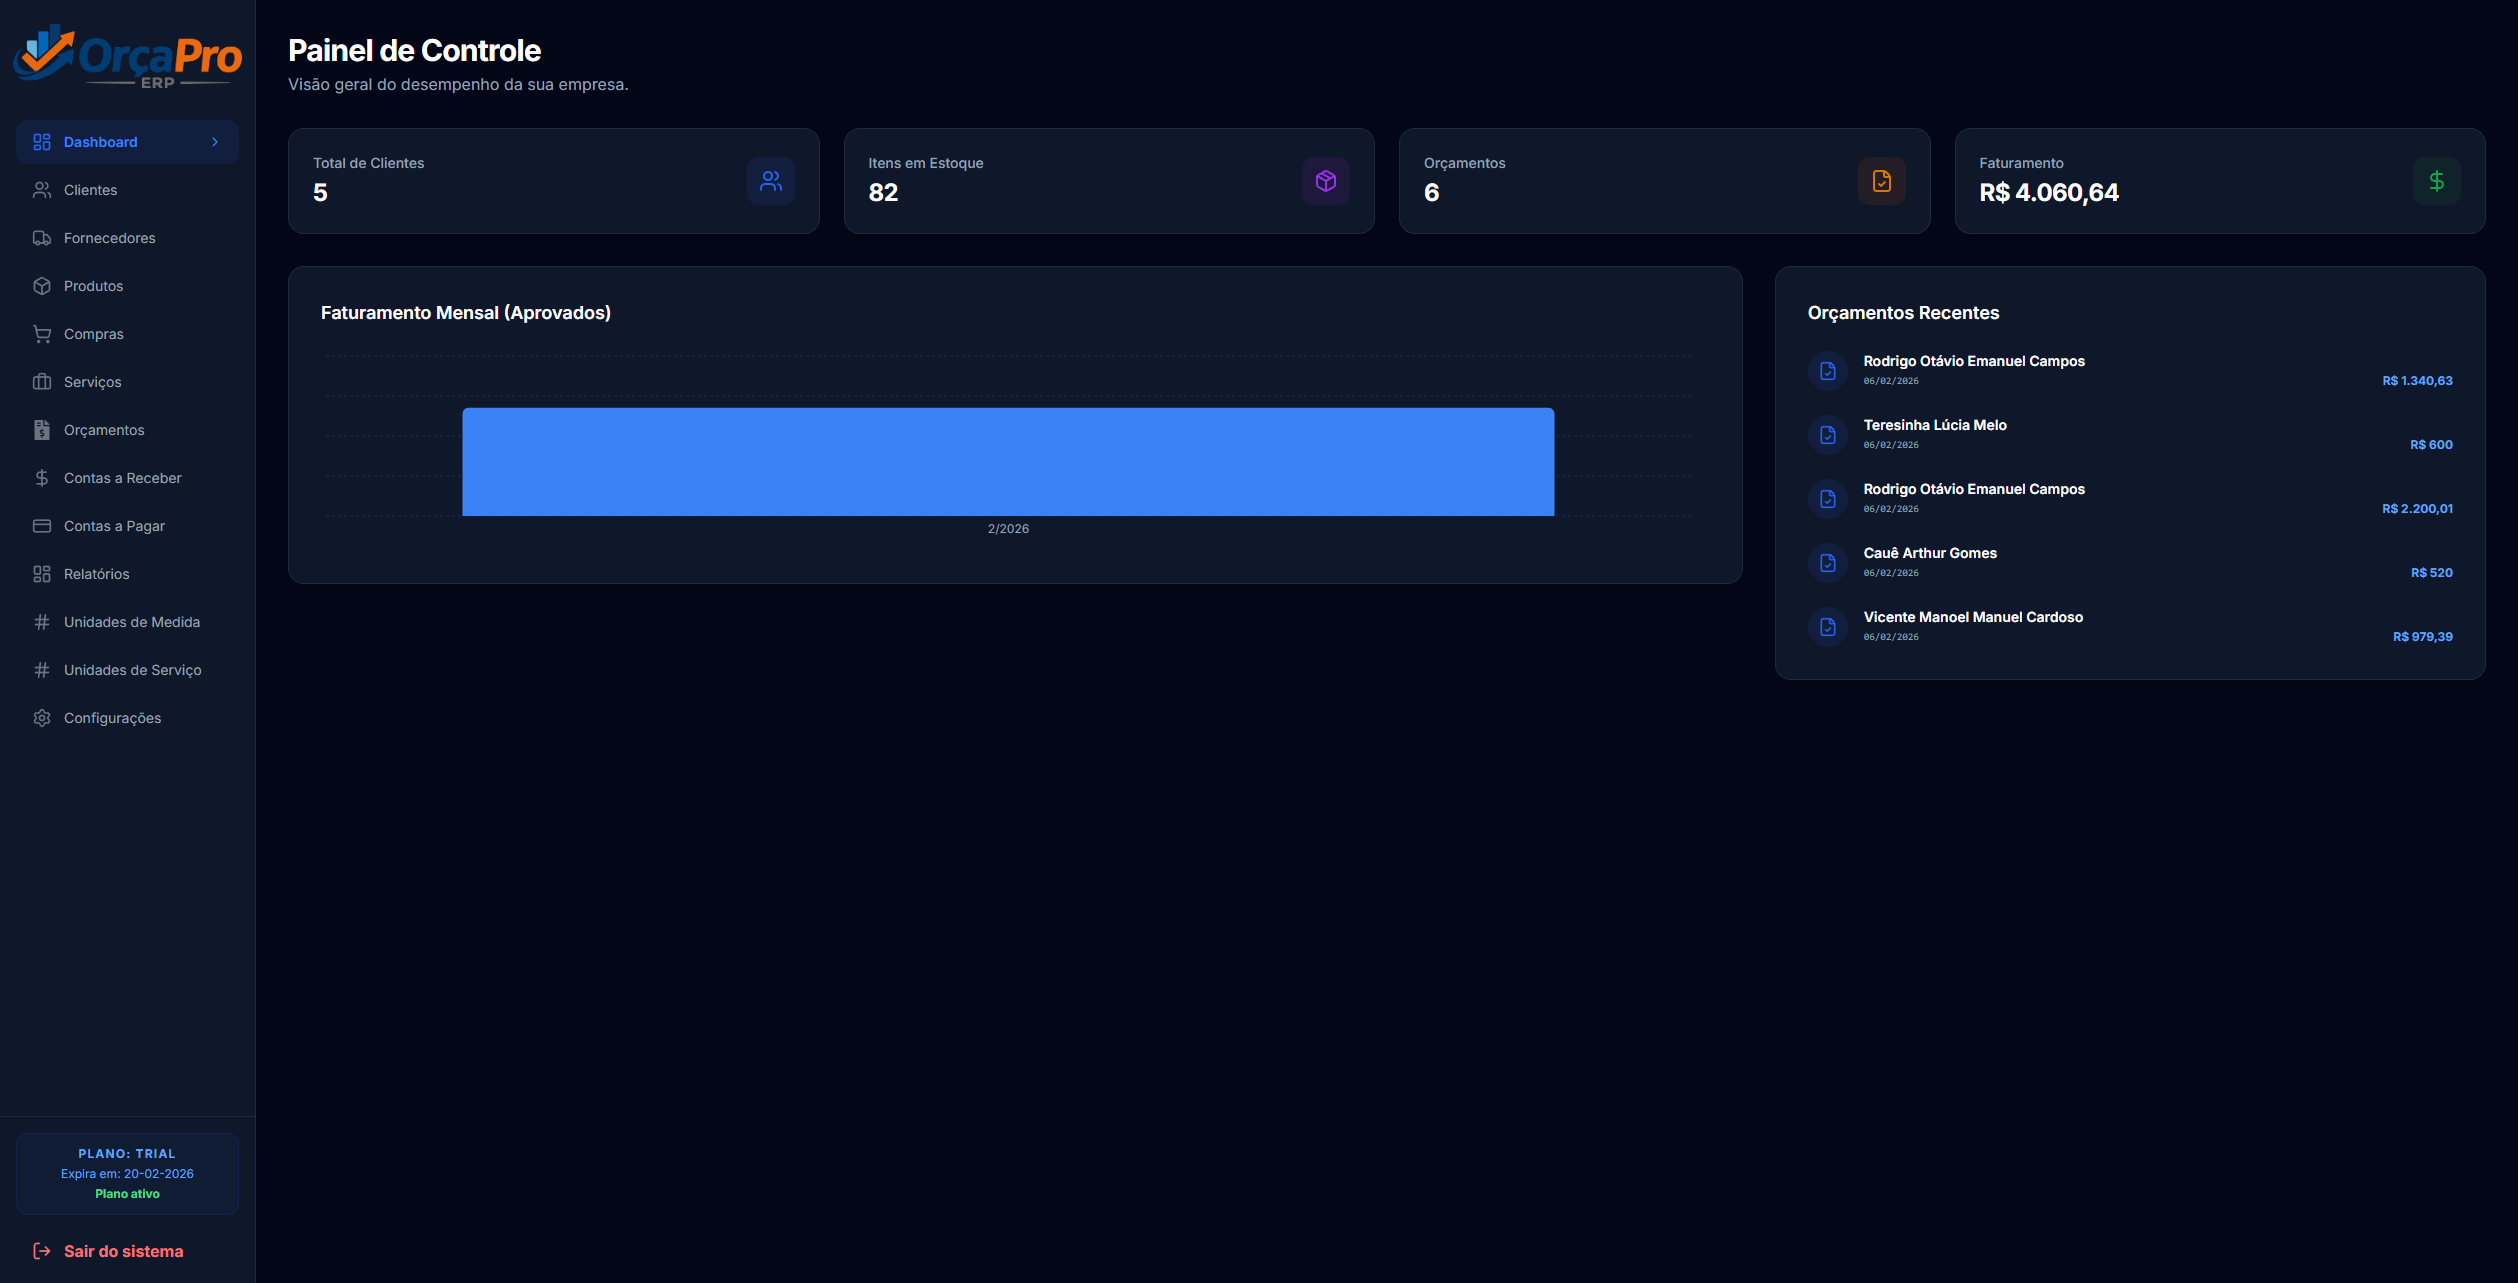
Task: Click the purple box icon in Itens em Estoque
Action: (1325, 181)
